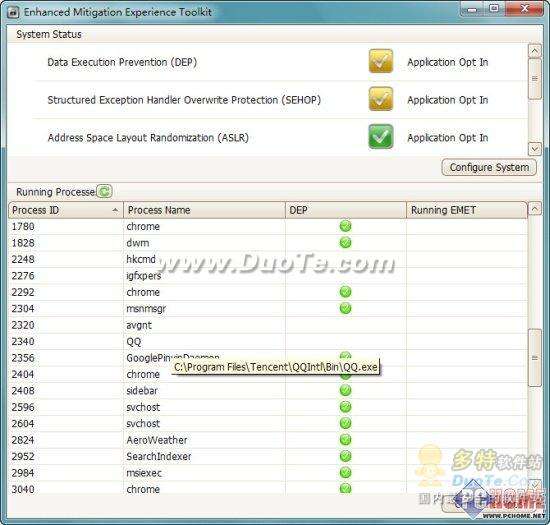Select chrome process with ID 2404
Viewport: 550px width, 525px height.
[268, 374]
